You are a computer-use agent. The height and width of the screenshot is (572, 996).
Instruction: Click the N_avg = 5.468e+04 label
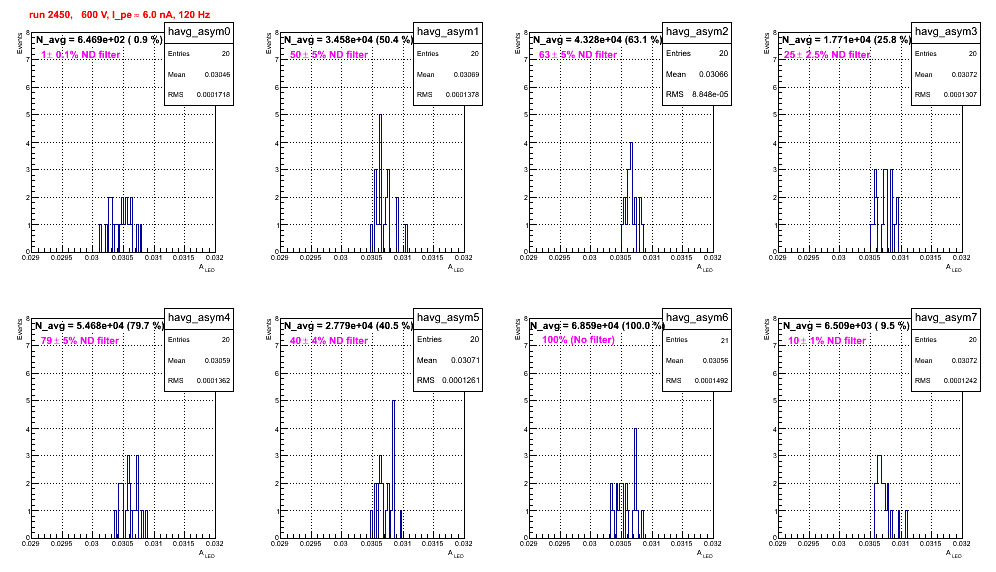(x=99, y=326)
